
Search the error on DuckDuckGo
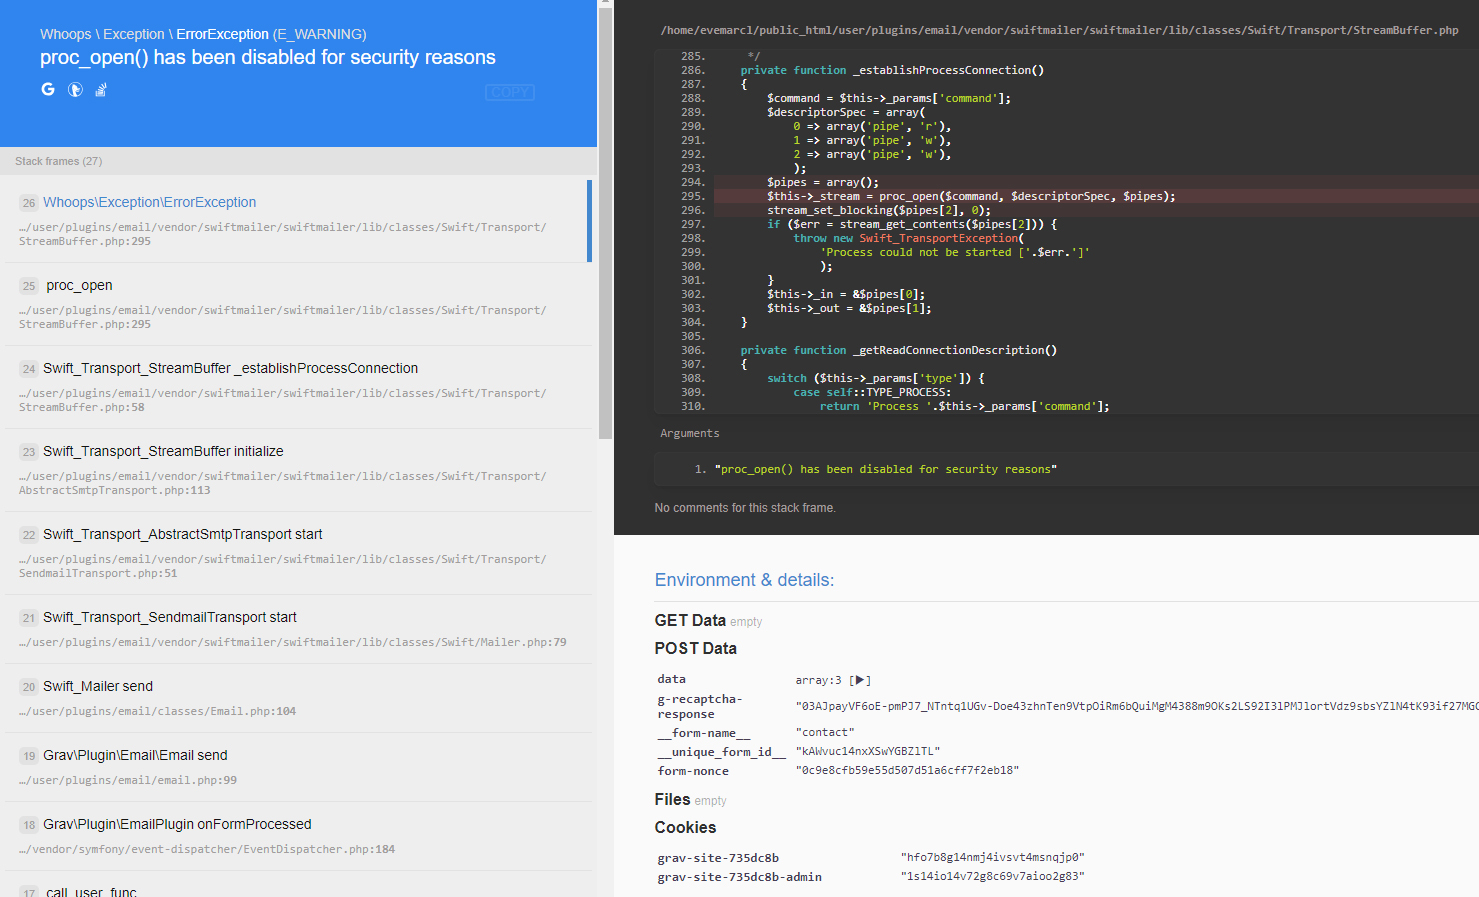pos(75,89)
